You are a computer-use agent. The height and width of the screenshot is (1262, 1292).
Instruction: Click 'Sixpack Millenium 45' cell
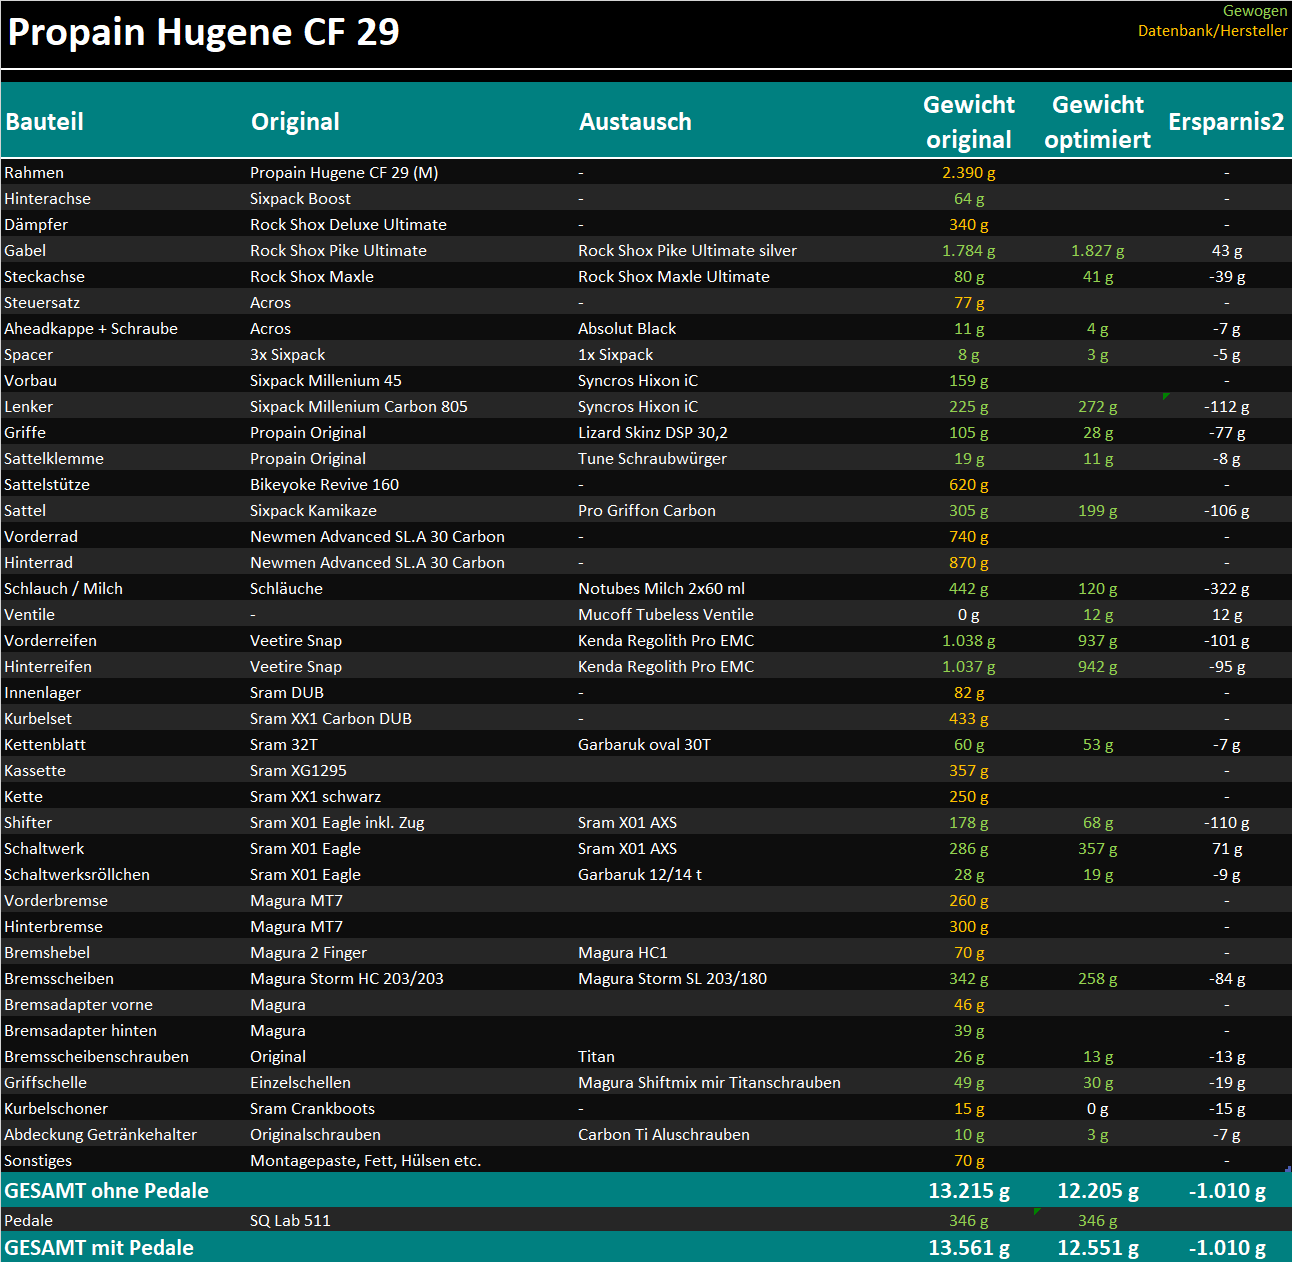[x=326, y=381]
